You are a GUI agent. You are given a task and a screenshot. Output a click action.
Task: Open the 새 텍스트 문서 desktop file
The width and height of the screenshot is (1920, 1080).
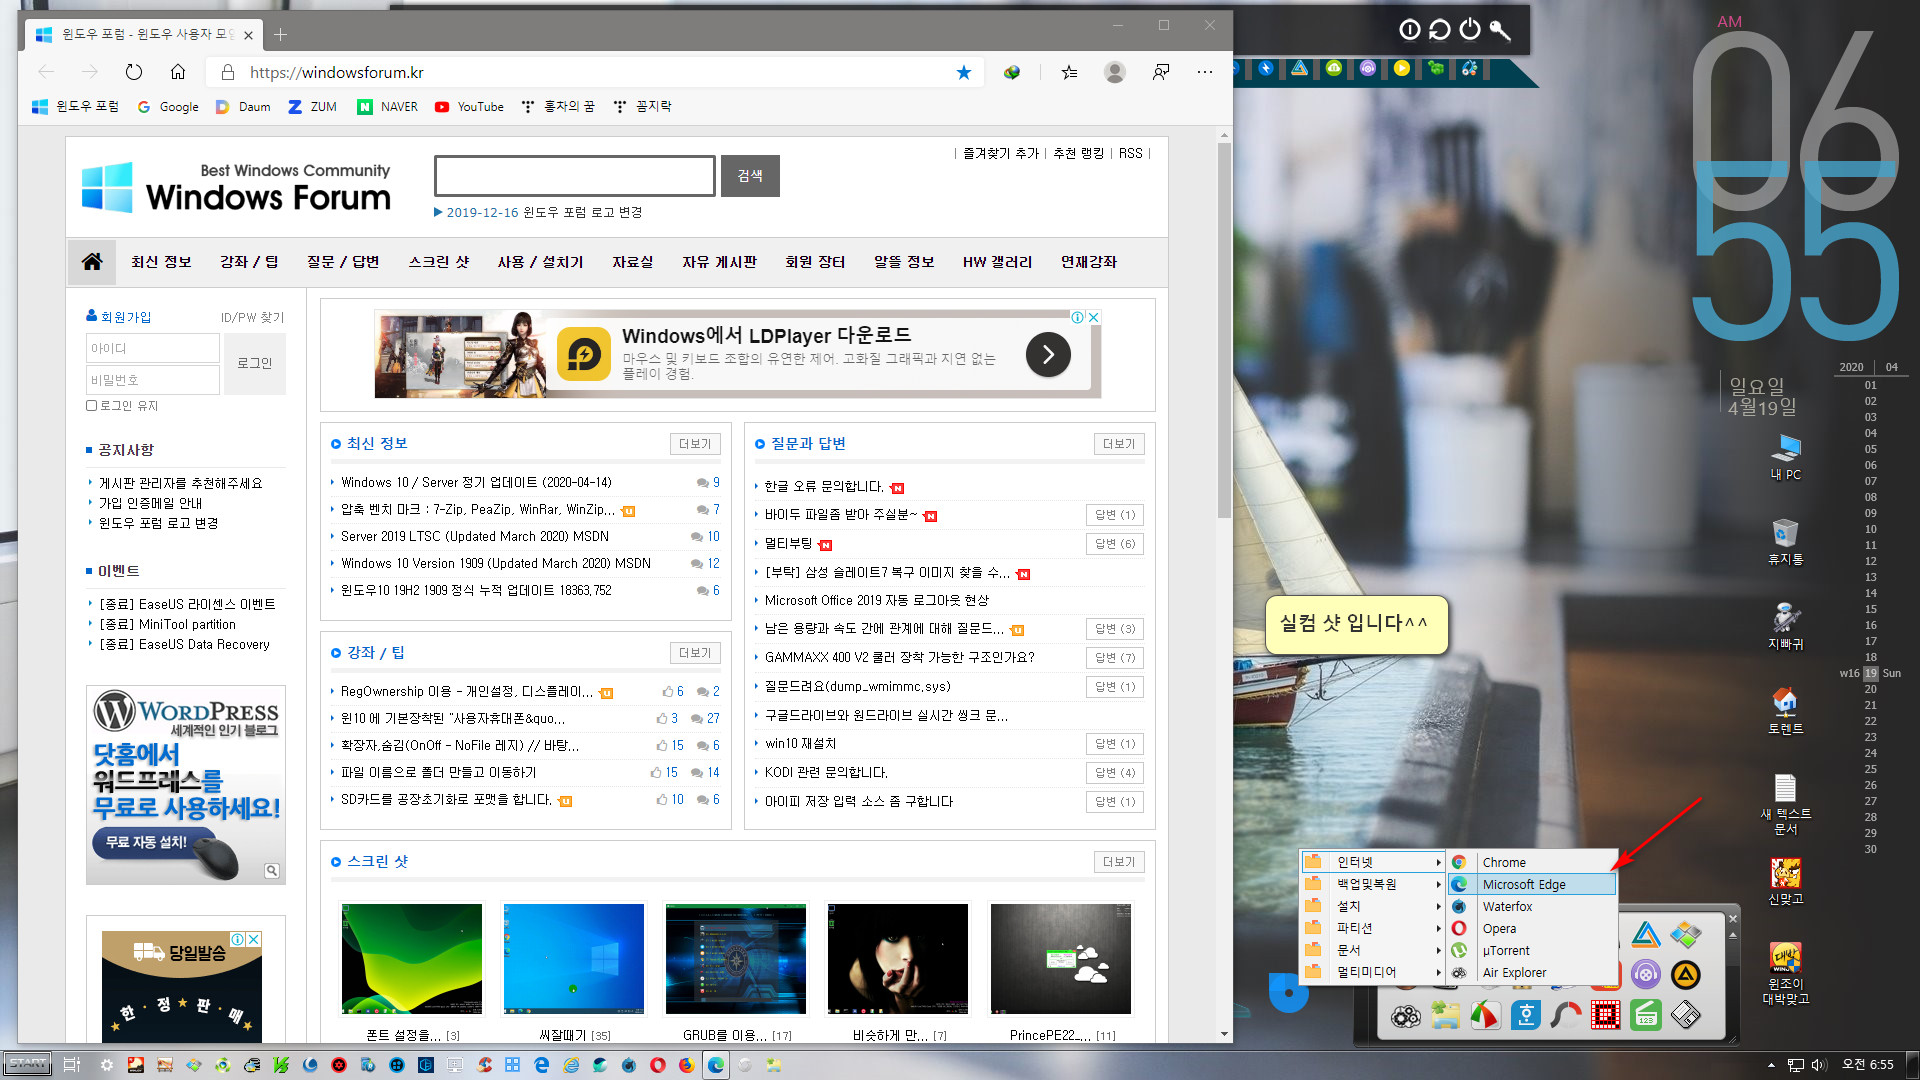pos(1785,804)
